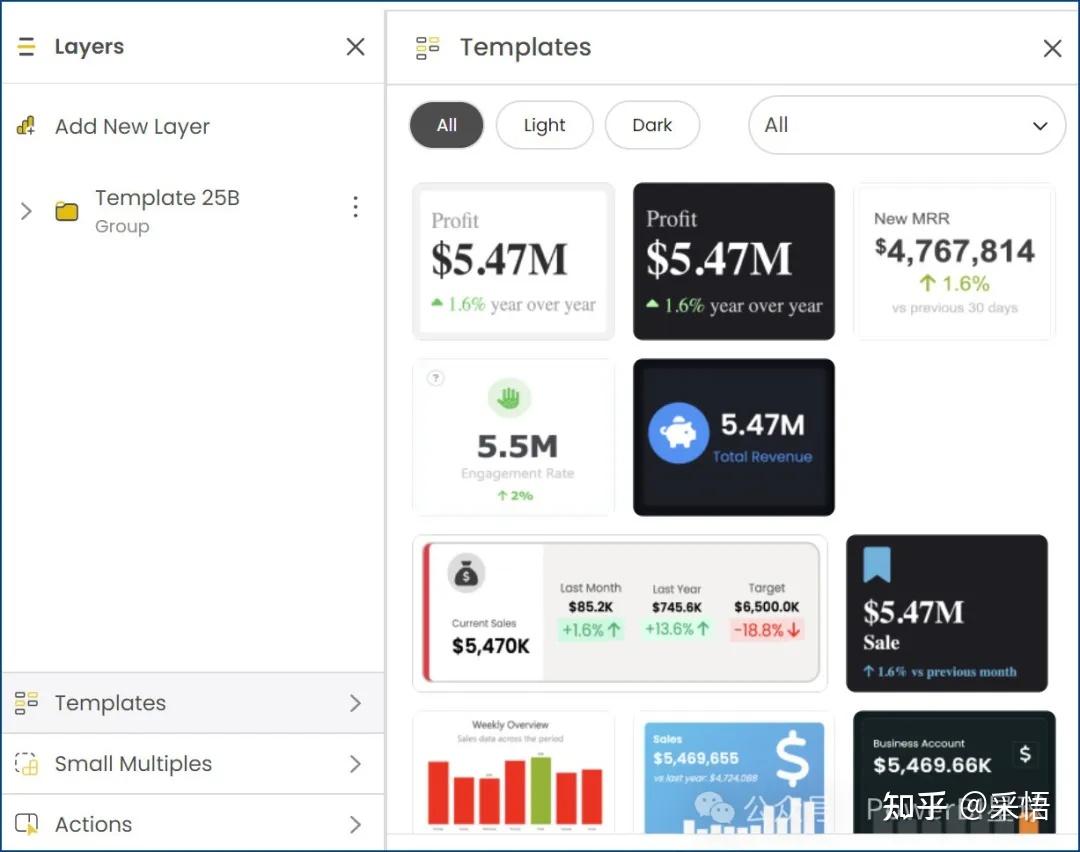Click the Add New Layer label
Viewport: 1080px width, 852px height.
click(x=132, y=126)
